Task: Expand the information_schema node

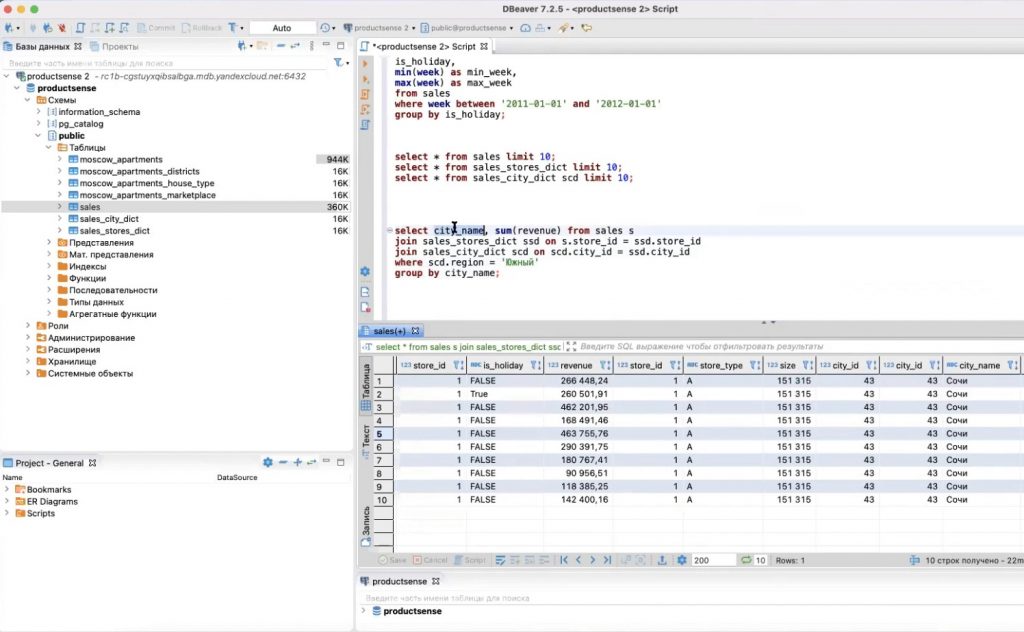Action: point(39,112)
